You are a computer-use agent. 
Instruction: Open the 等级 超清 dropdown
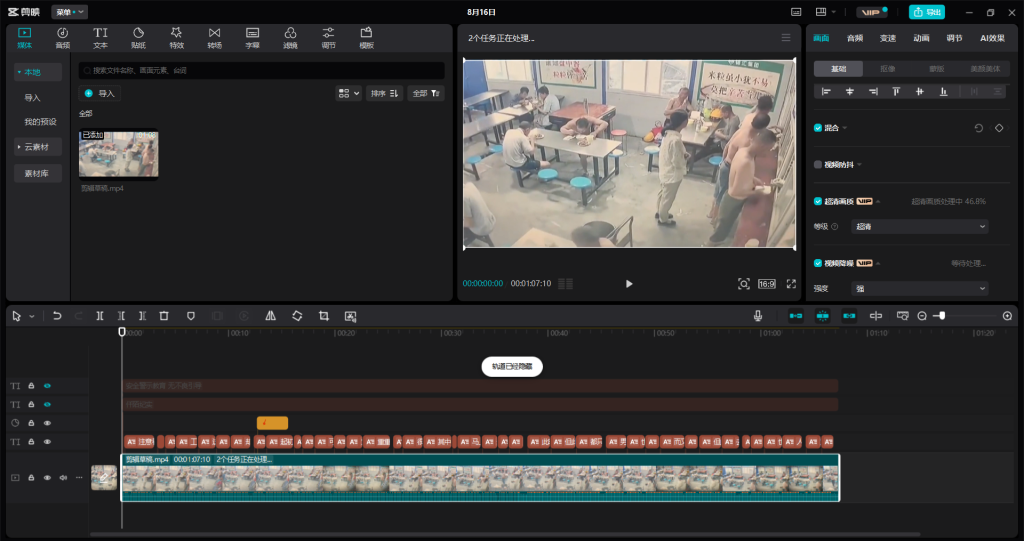click(920, 226)
